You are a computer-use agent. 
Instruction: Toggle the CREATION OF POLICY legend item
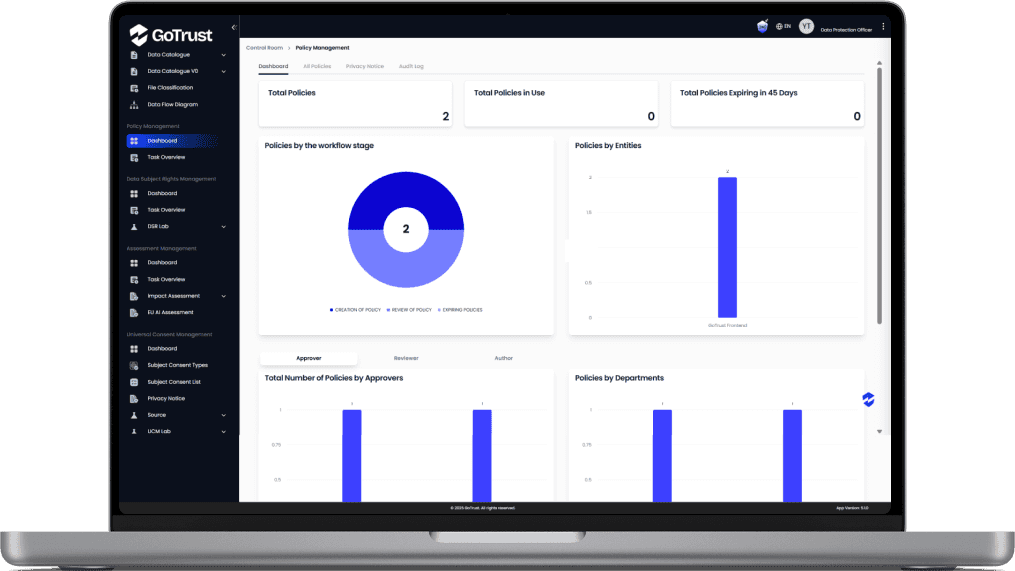point(355,310)
